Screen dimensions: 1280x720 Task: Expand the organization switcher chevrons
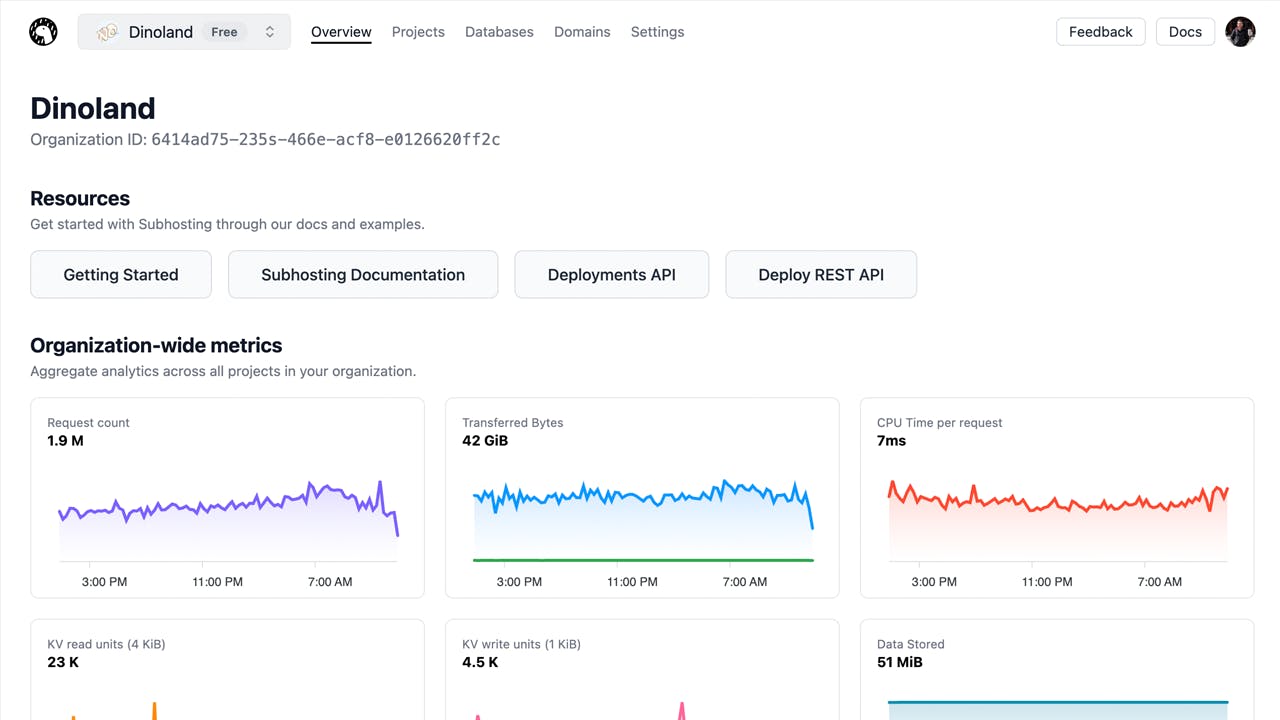pos(270,32)
